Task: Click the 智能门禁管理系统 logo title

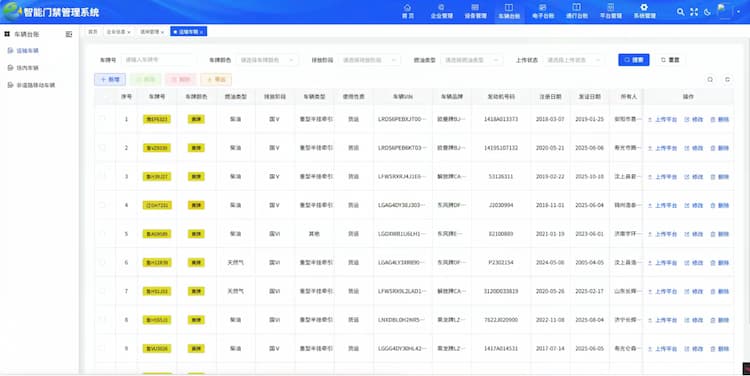Action: point(61,12)
